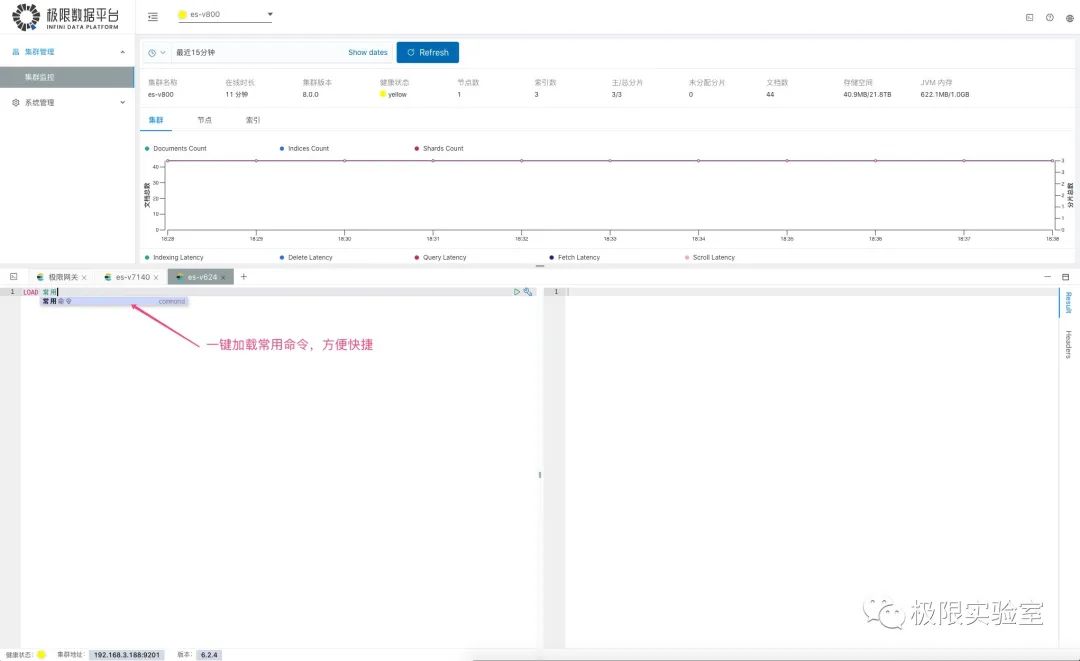Image resolution: width=1080 pixels, height=661 pixels.
Task: Click the vertical divider between editor and result
Action: click(x=540, y=474)
